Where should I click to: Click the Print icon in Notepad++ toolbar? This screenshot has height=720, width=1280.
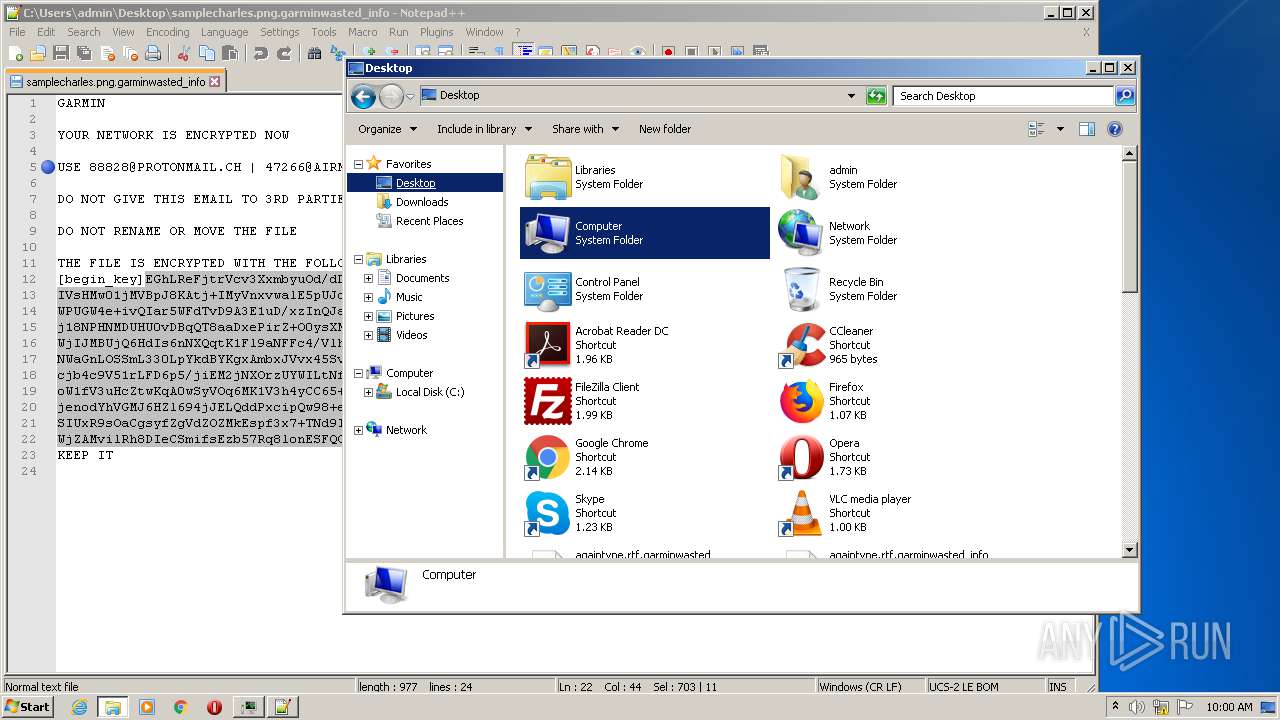(153, 53)
